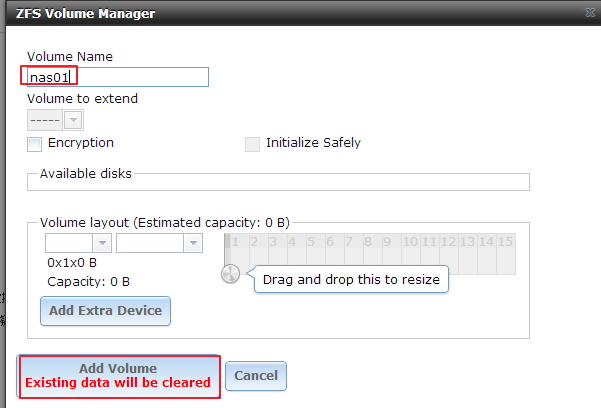This screenshot has height=408, width=601.
Task: Select disk column 12 in layout grid
Action: (x=449, y=253)
